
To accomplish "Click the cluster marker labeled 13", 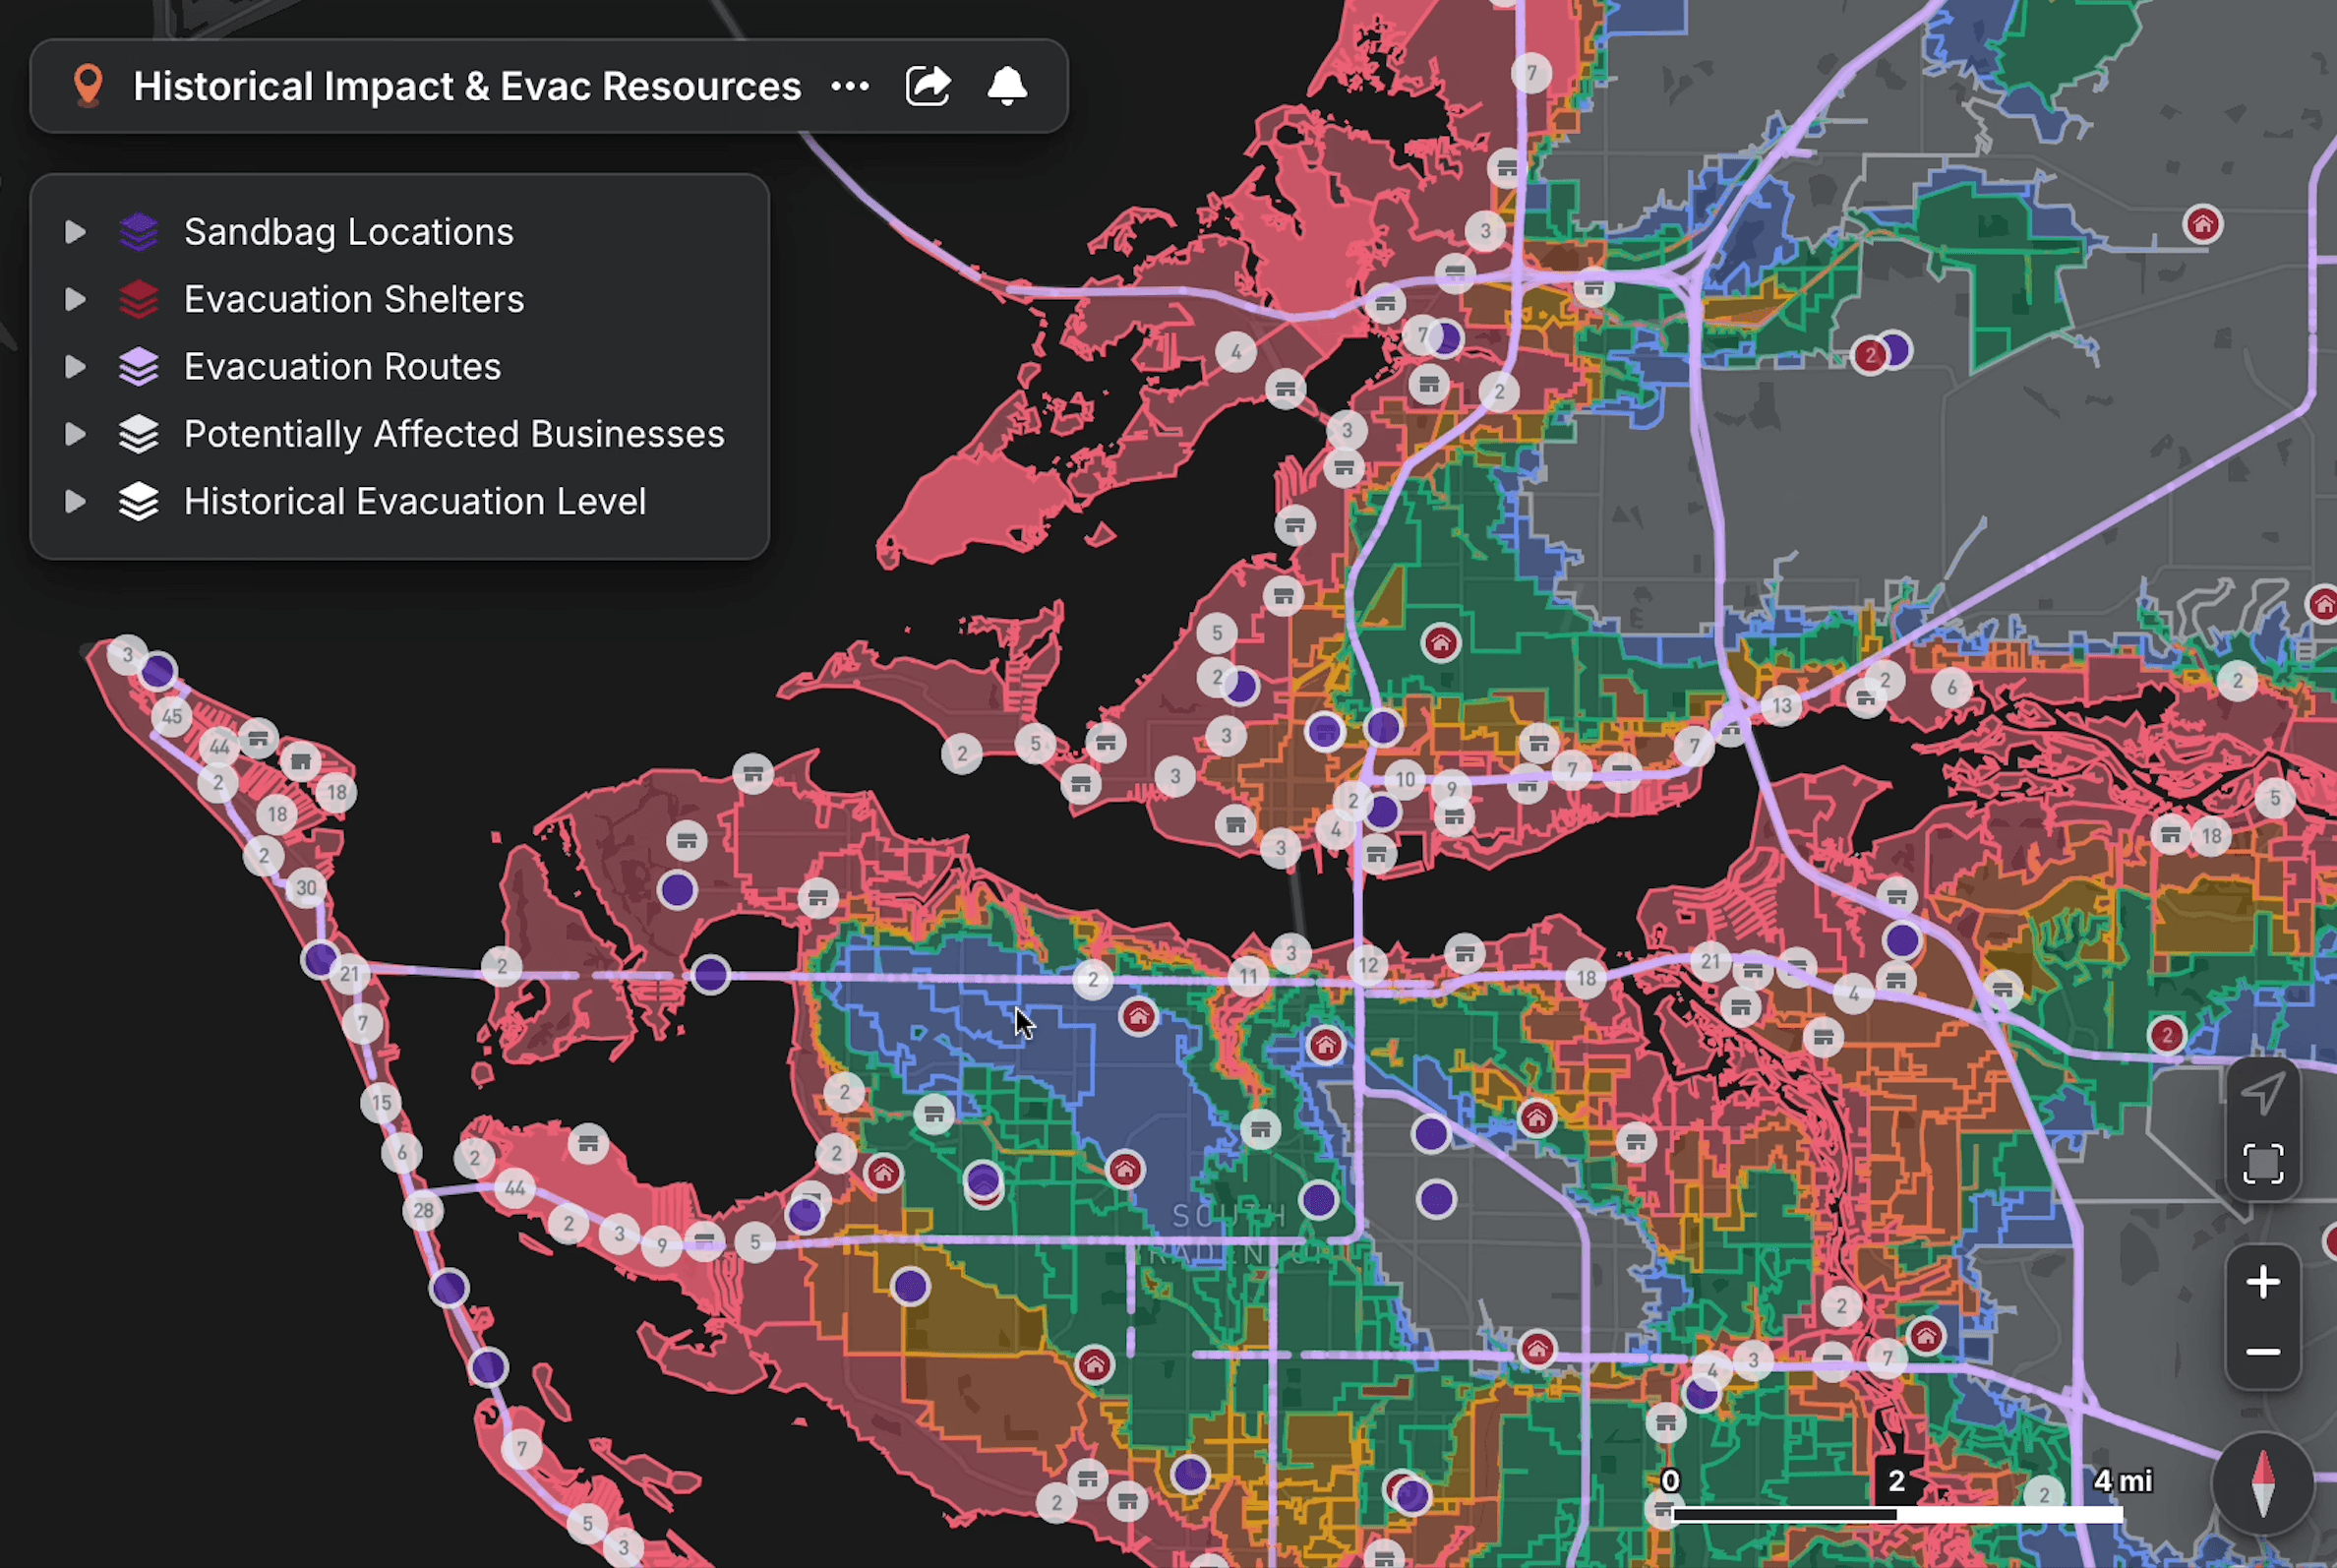I will [1781, 706].
